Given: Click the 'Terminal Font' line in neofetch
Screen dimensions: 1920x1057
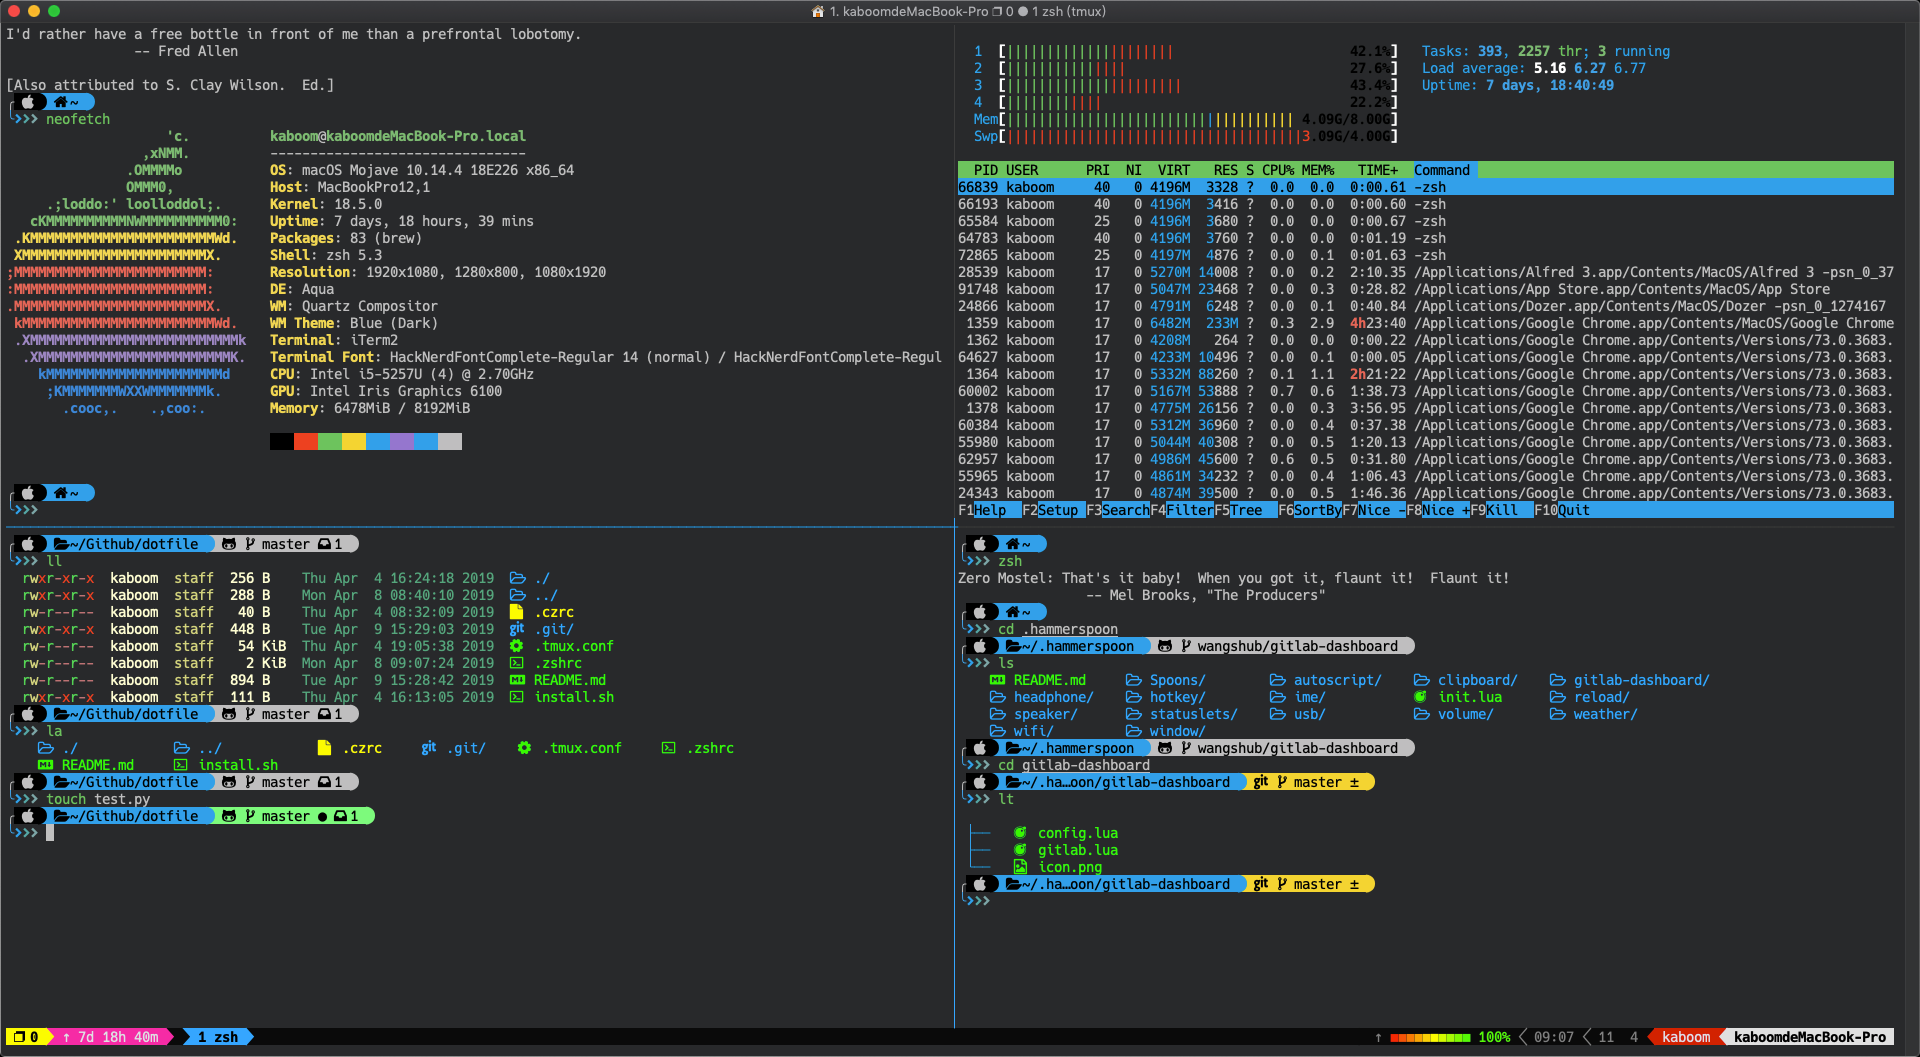Looking at the screenshot, I should tap(606, 357).
